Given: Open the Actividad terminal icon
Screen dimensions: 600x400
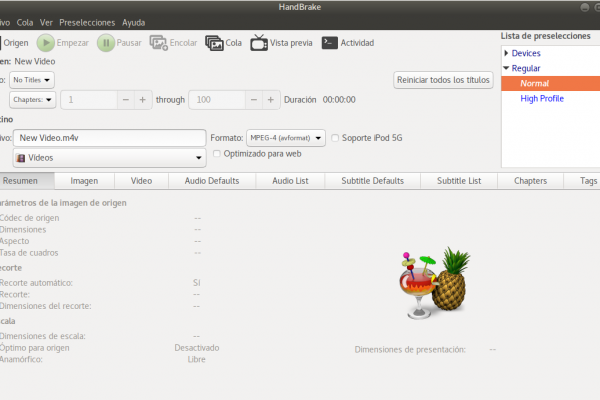Looking at the screenshot, I should 329,43.
